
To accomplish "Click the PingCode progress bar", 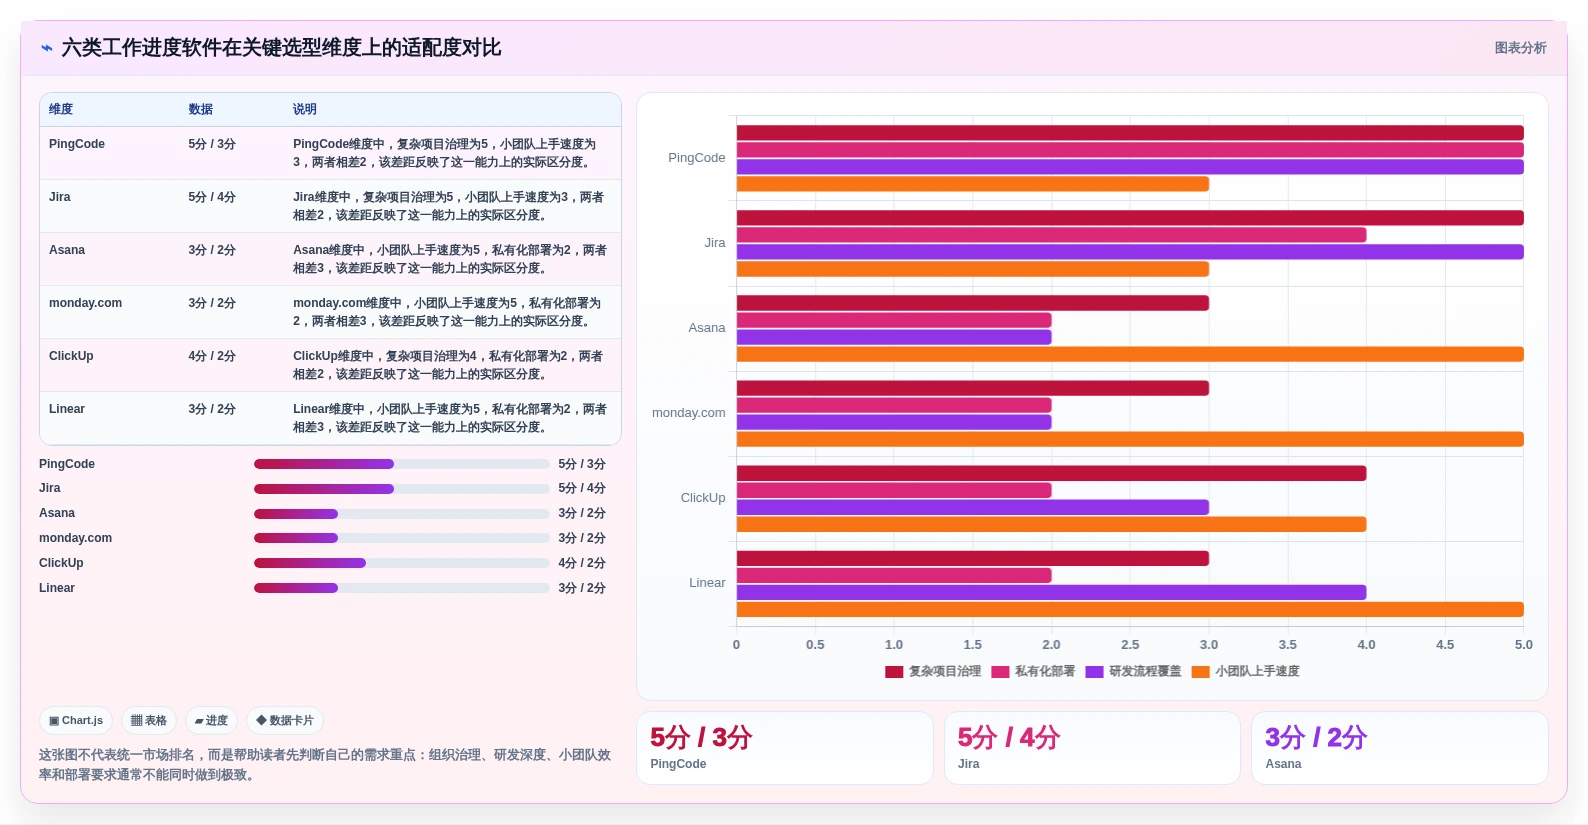I will [402, 464].
